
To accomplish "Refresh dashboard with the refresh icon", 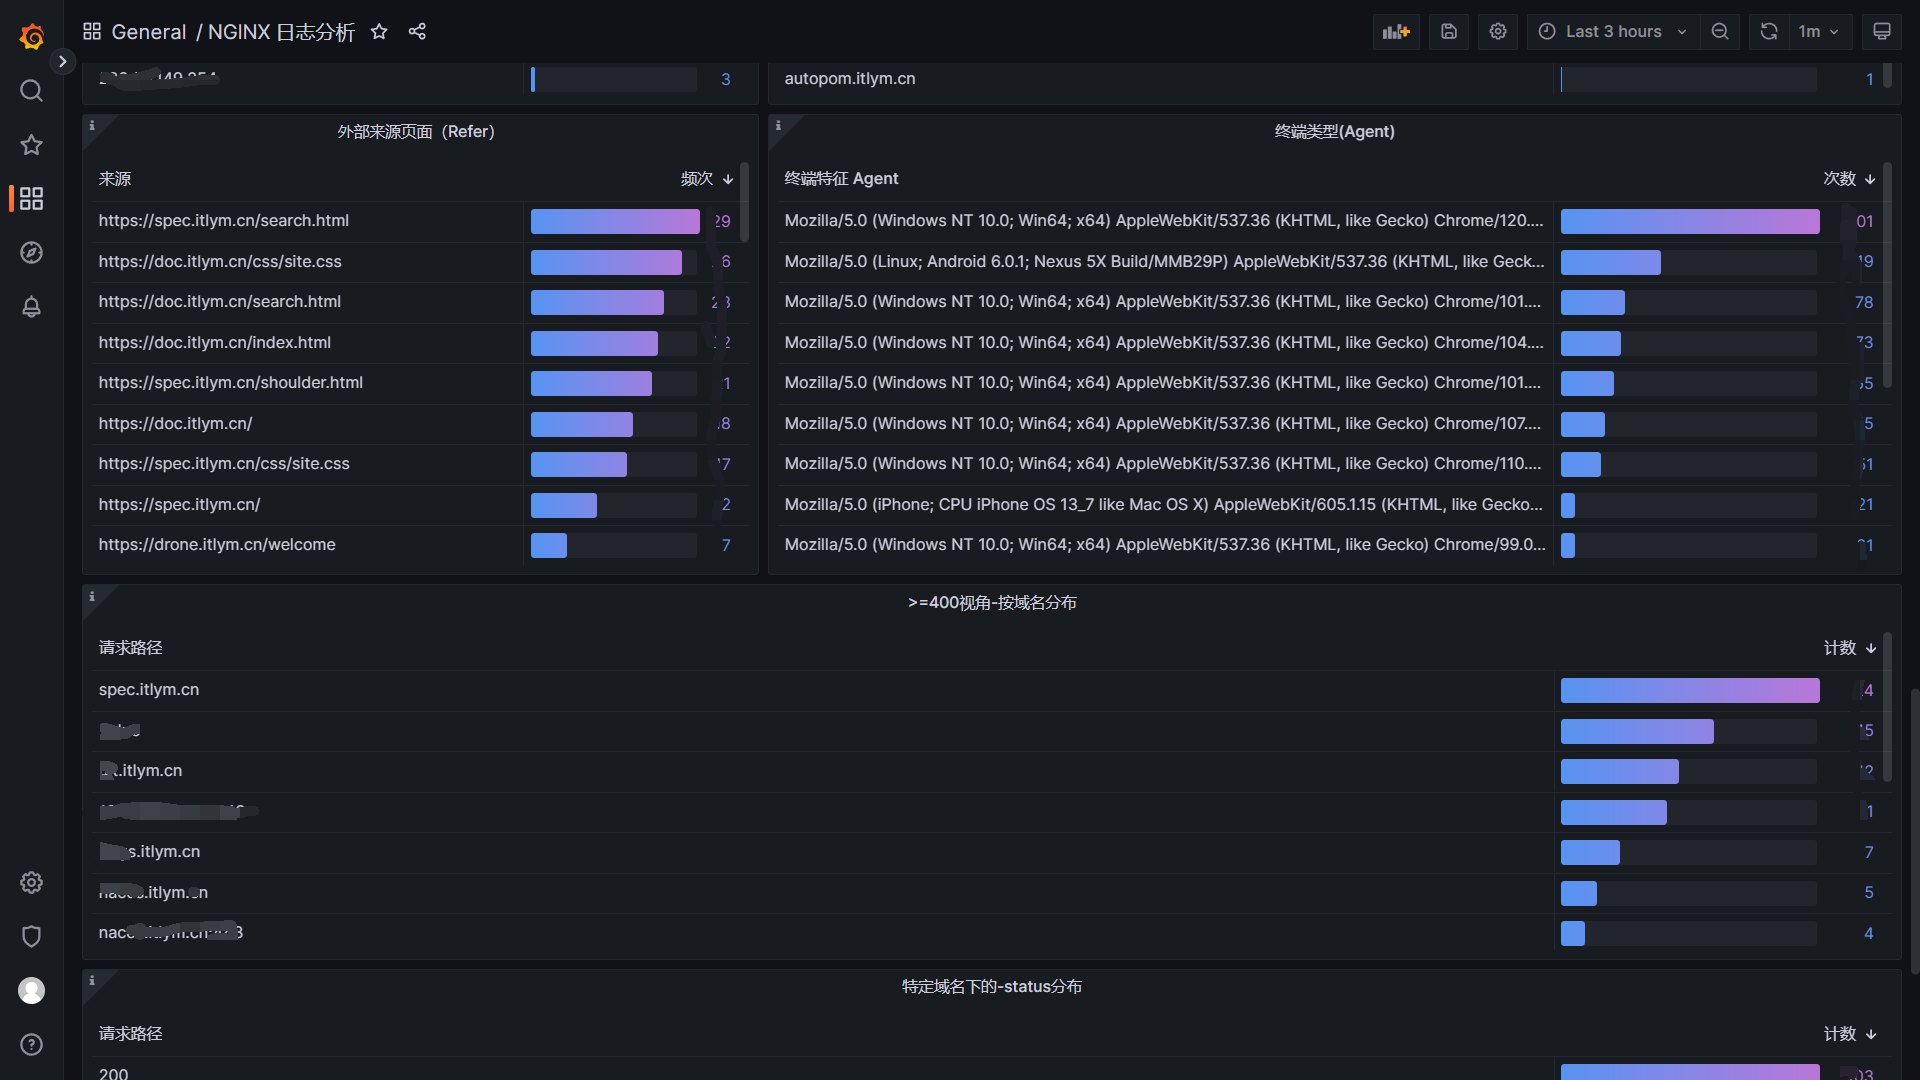I will tap(1769, 32).
